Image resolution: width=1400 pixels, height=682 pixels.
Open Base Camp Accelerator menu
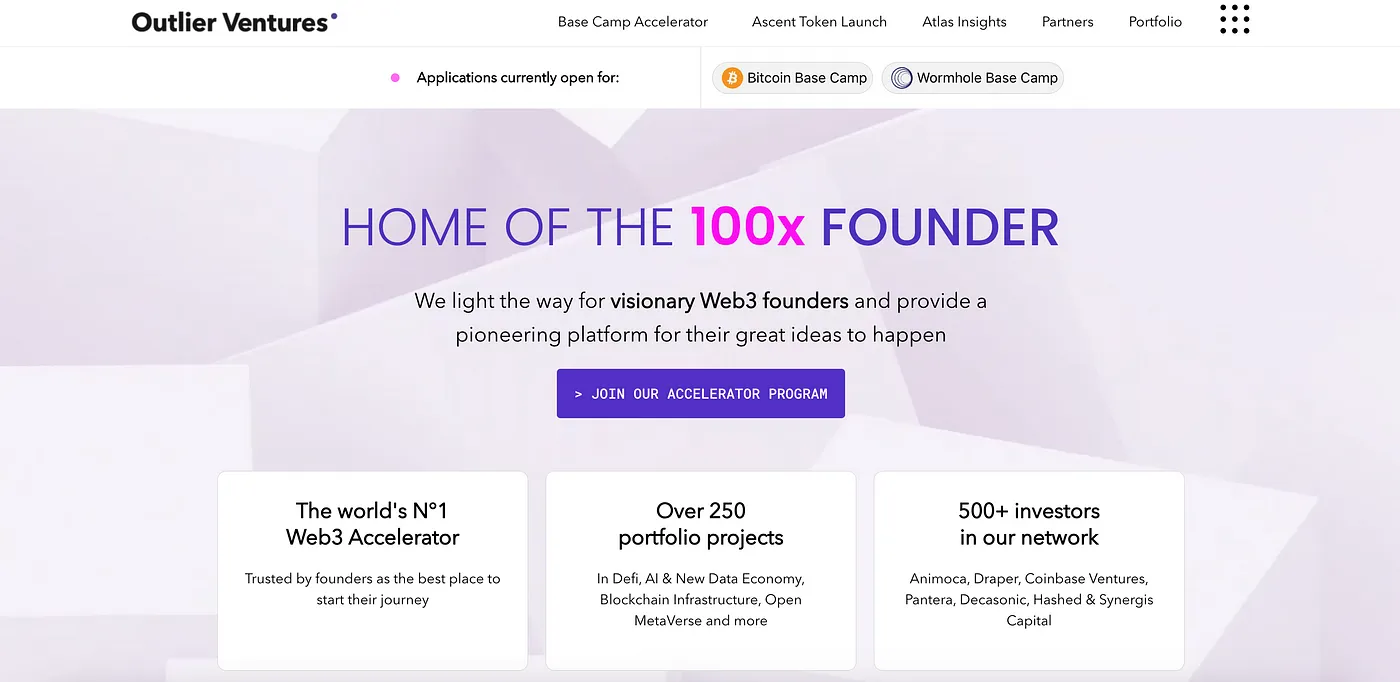coord(632,22)
